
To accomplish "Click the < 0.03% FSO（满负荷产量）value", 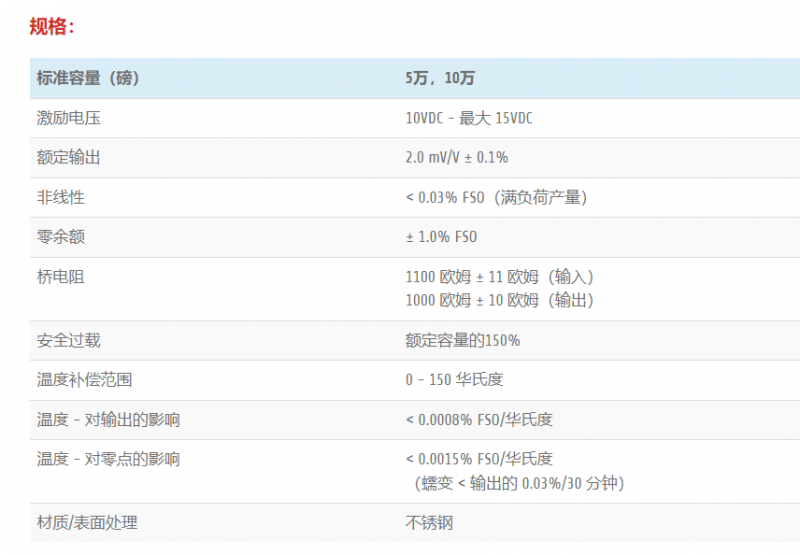I will coord(496,198).
